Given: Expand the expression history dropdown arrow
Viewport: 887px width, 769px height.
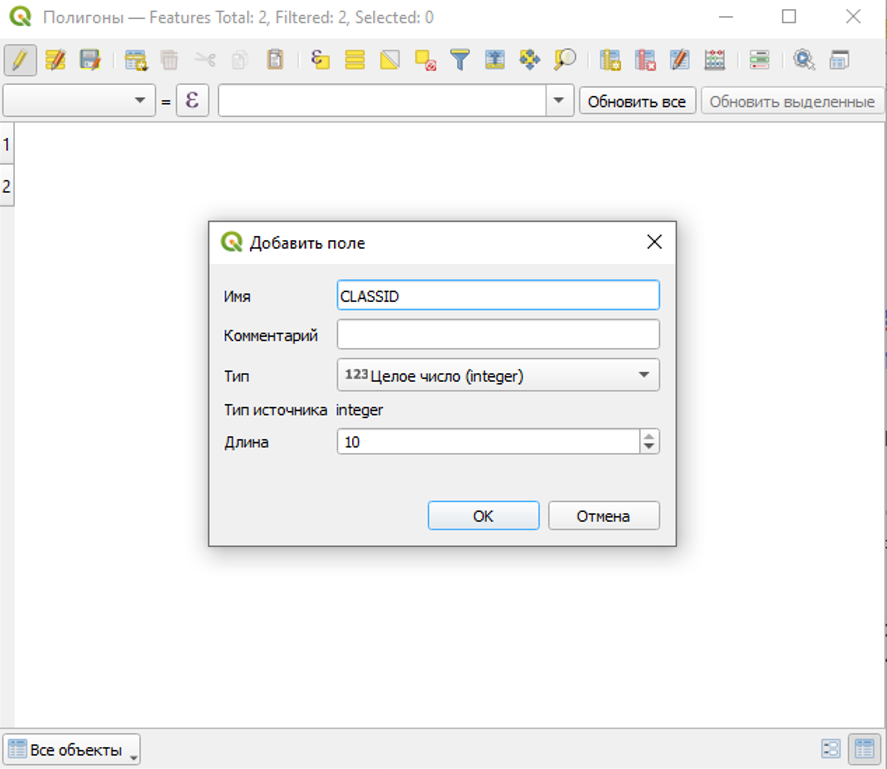Looking at the screenshot, I should pos(559,101).
